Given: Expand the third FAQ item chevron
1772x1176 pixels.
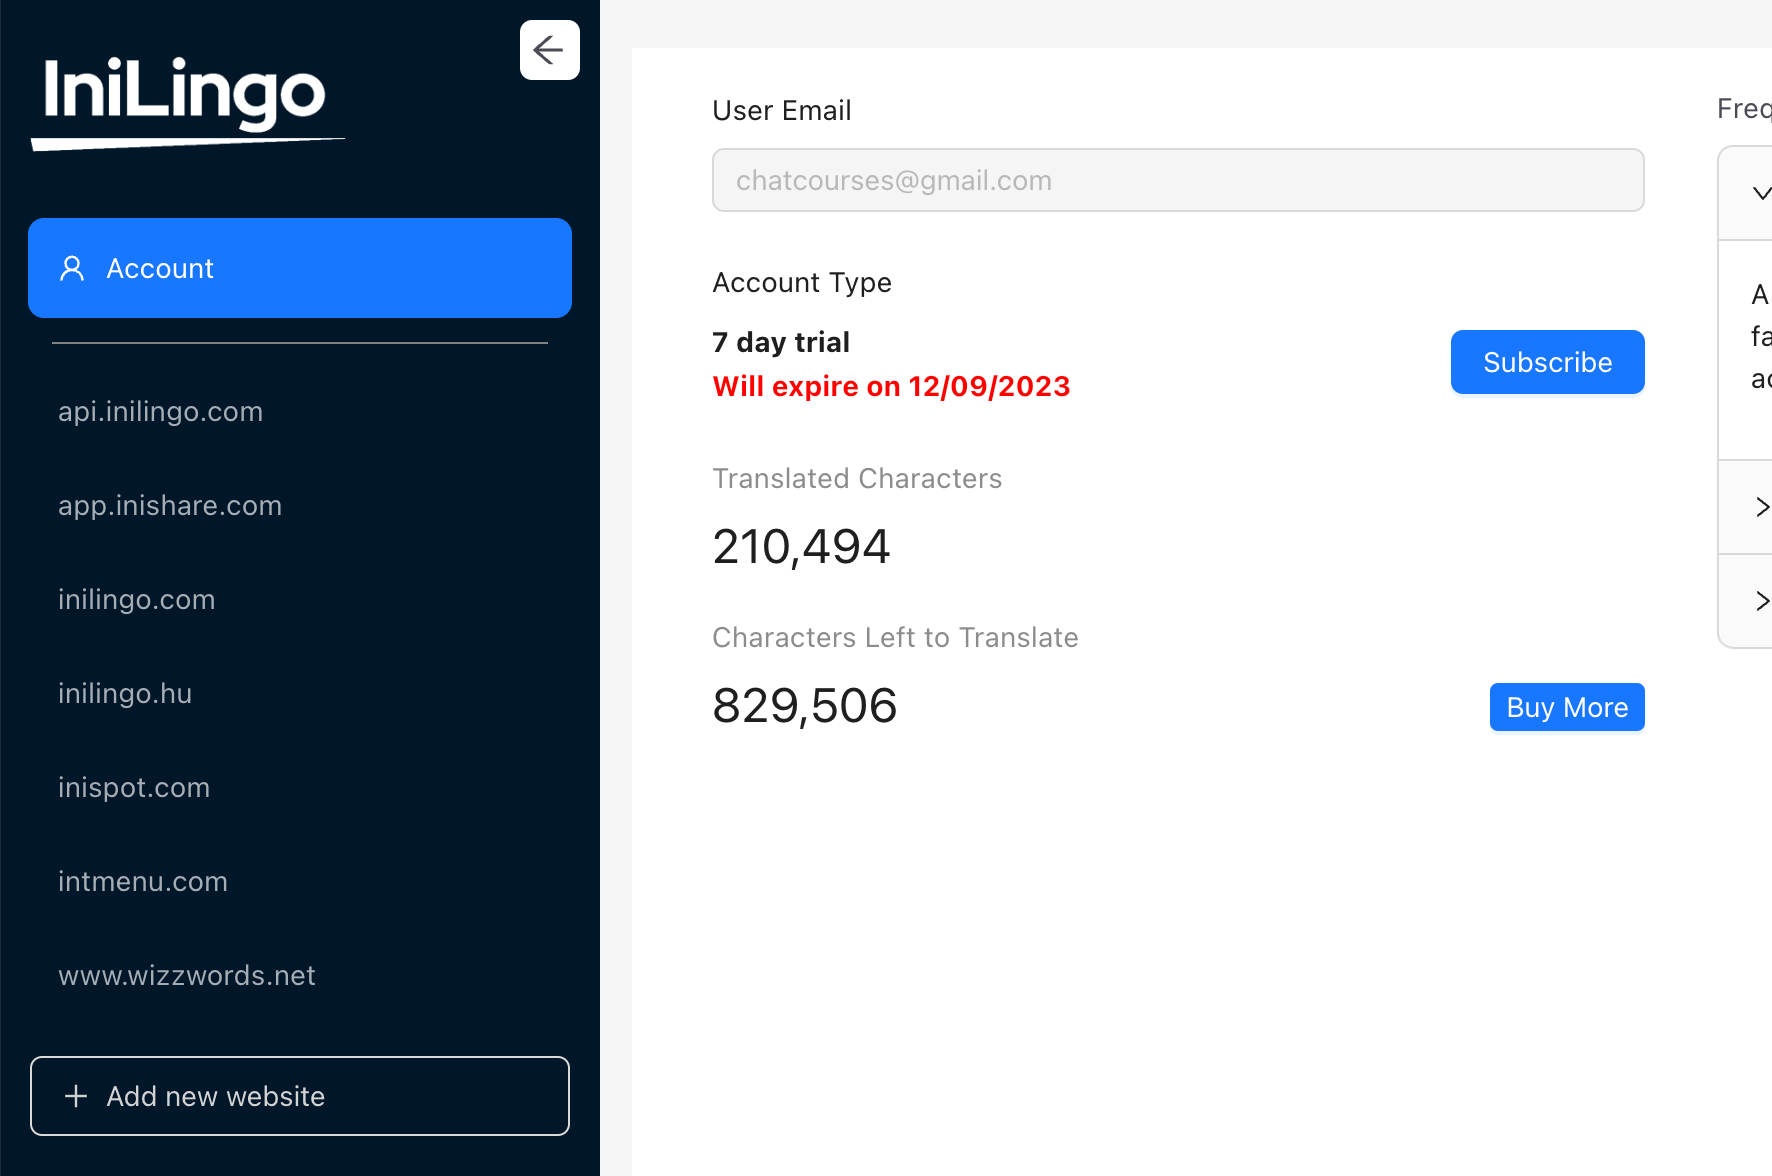Looking at the screenshot, I should point(1762,601).
